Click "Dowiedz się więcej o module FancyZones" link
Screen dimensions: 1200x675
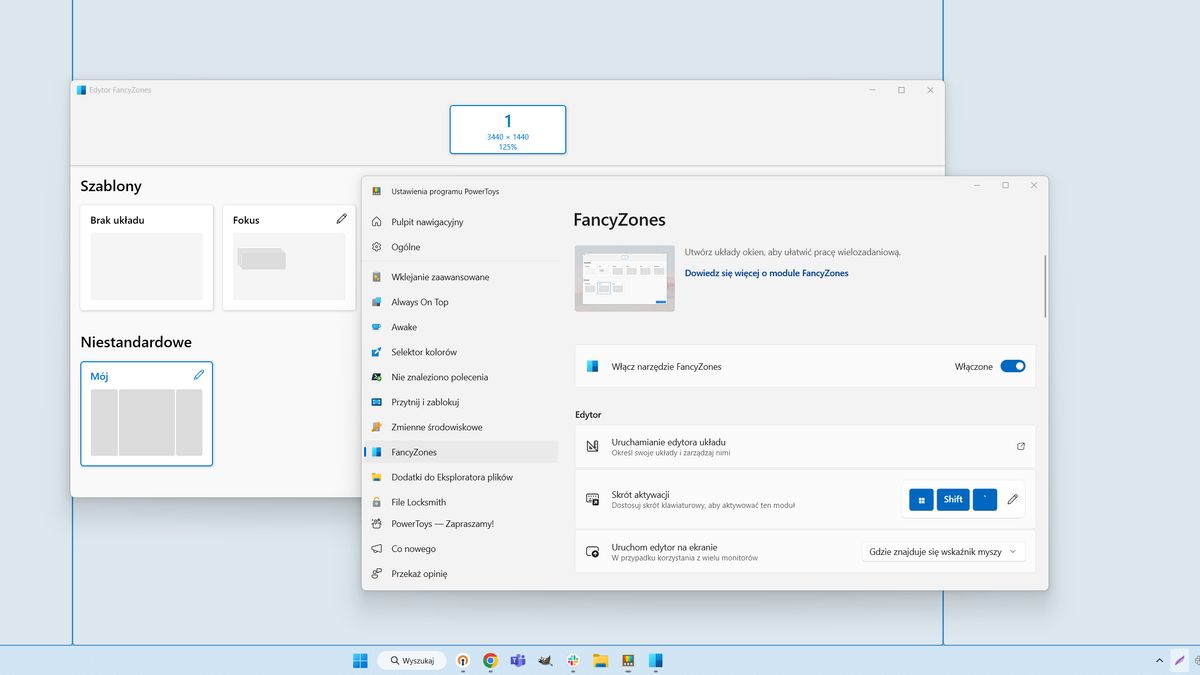(x=764, y=272)
